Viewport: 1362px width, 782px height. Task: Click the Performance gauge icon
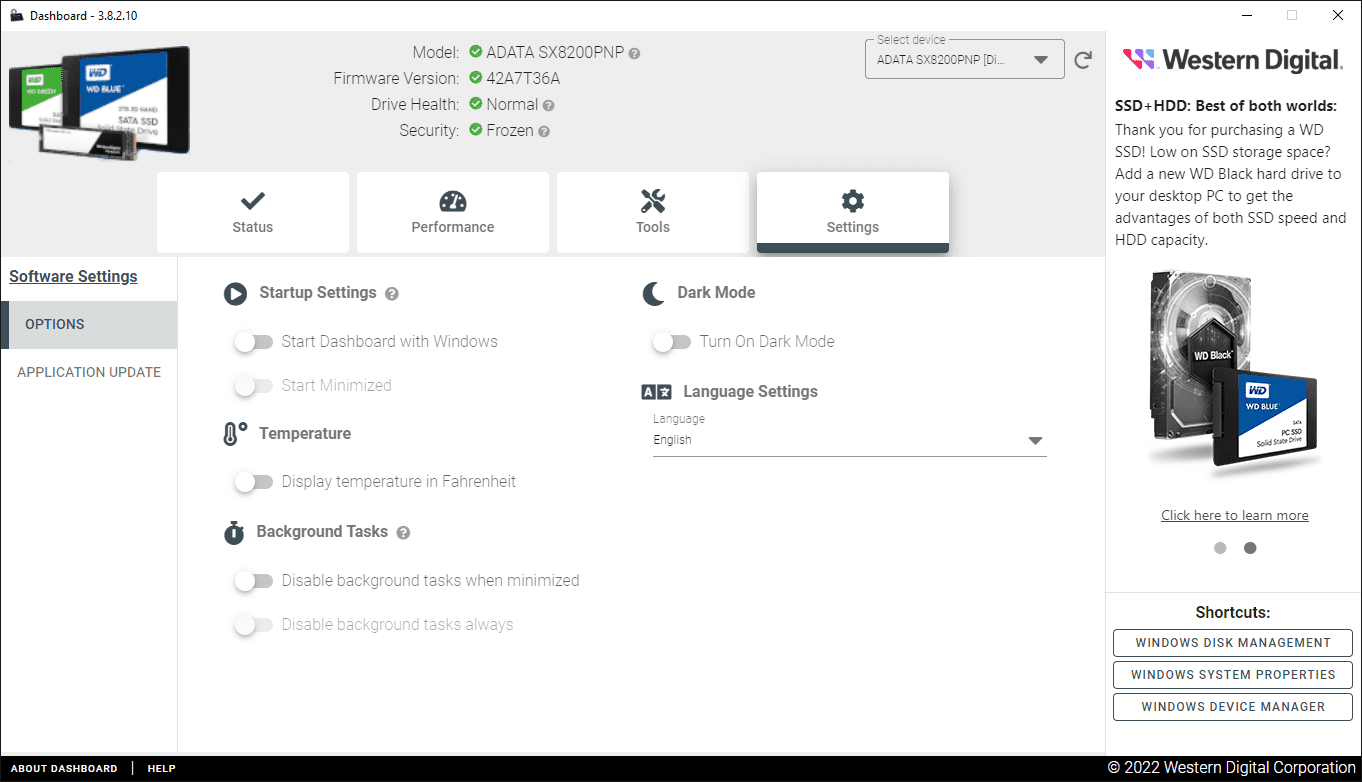453,201
